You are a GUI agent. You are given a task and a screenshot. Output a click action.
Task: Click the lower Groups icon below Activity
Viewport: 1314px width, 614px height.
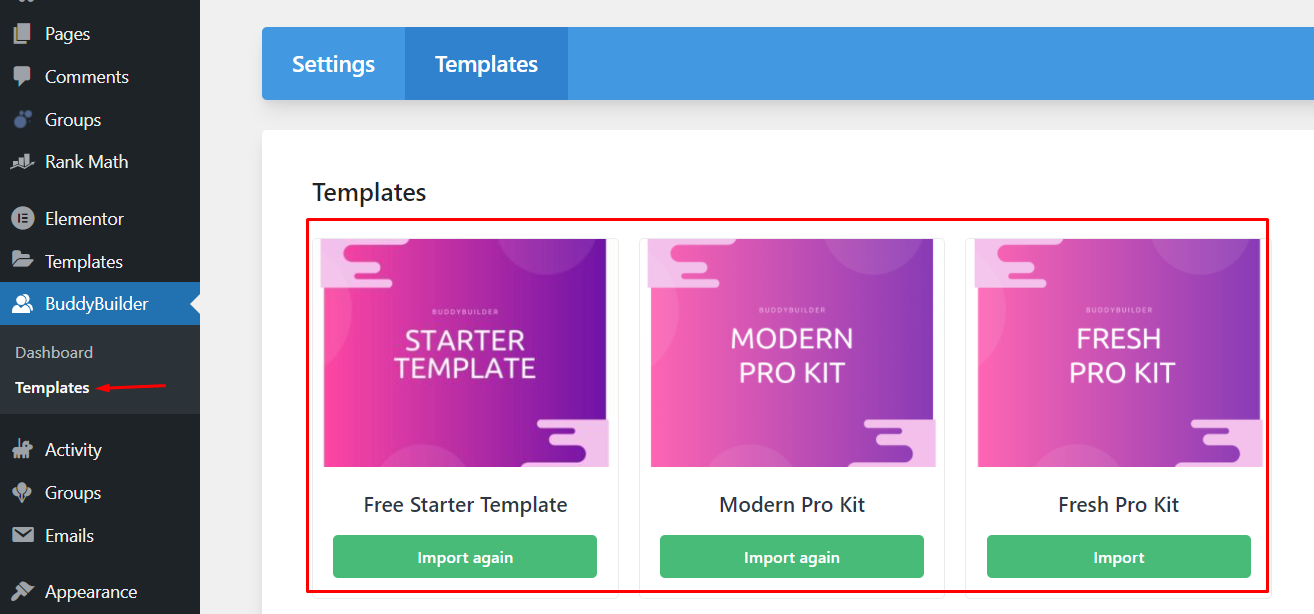coord(22,493)
